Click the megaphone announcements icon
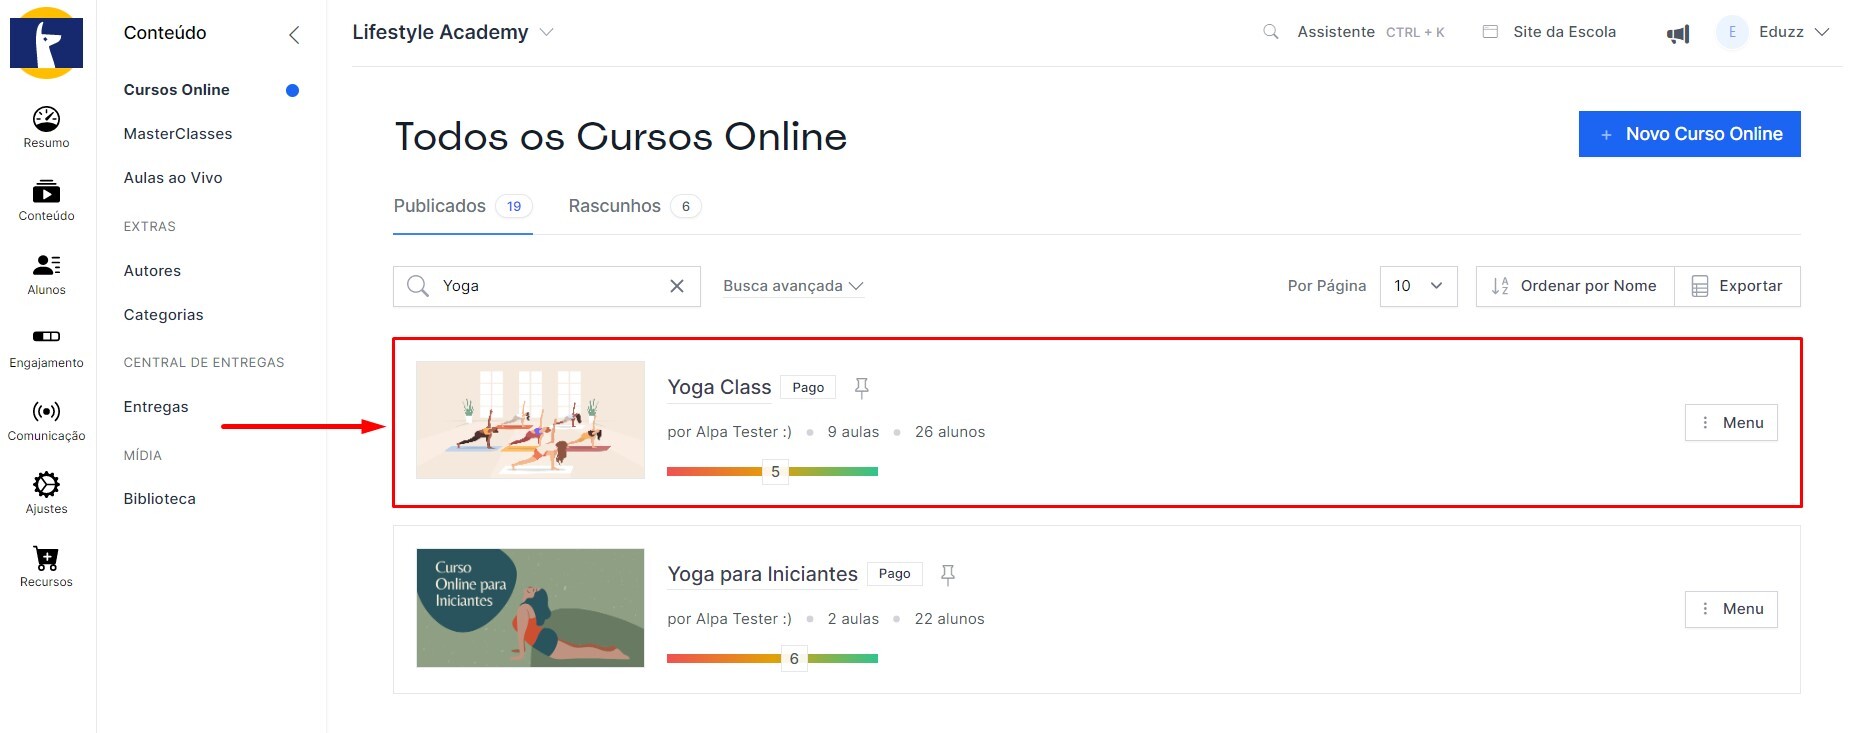This screenshot has width=1862, height=733. (x=1677, y=34)
